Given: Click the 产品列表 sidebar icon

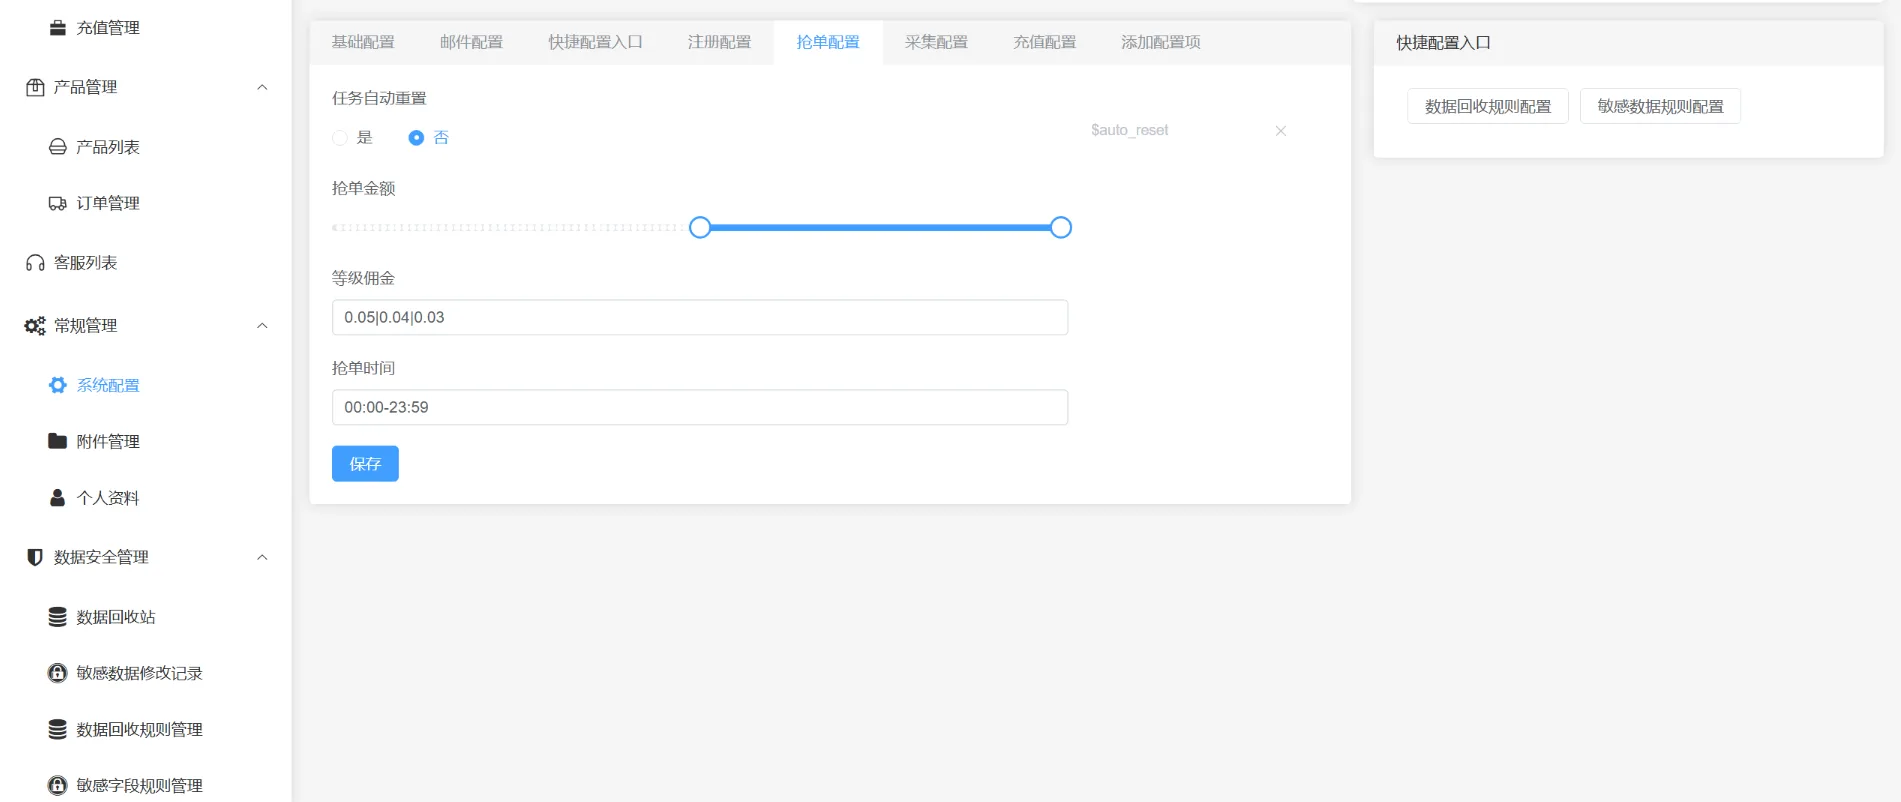Looking at the screenshot, I should 58,147.
